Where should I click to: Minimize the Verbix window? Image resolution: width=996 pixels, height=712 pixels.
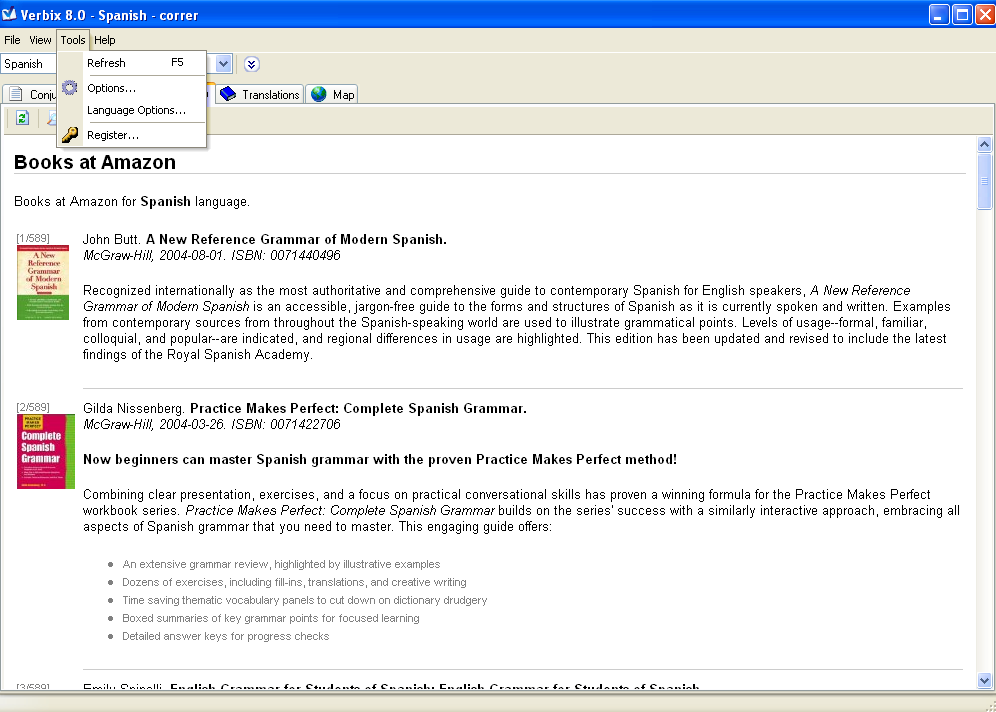939,15
